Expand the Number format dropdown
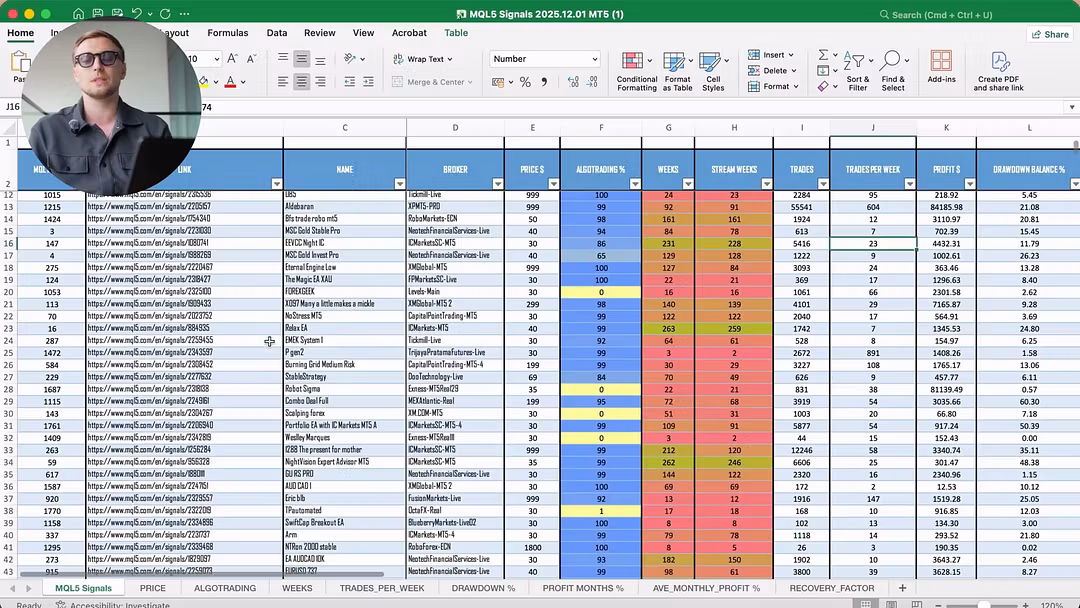 594,59
